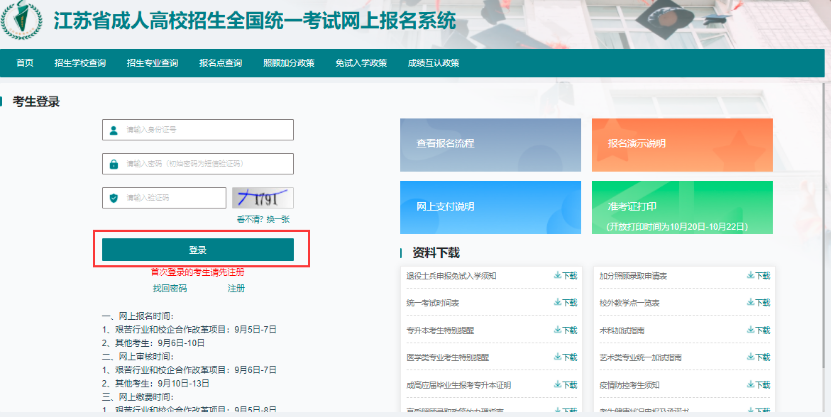The width and height of the screenshot is (831, 417).
Task: Click the shield icon in captcha field
Action: click(x=115, y=198)
